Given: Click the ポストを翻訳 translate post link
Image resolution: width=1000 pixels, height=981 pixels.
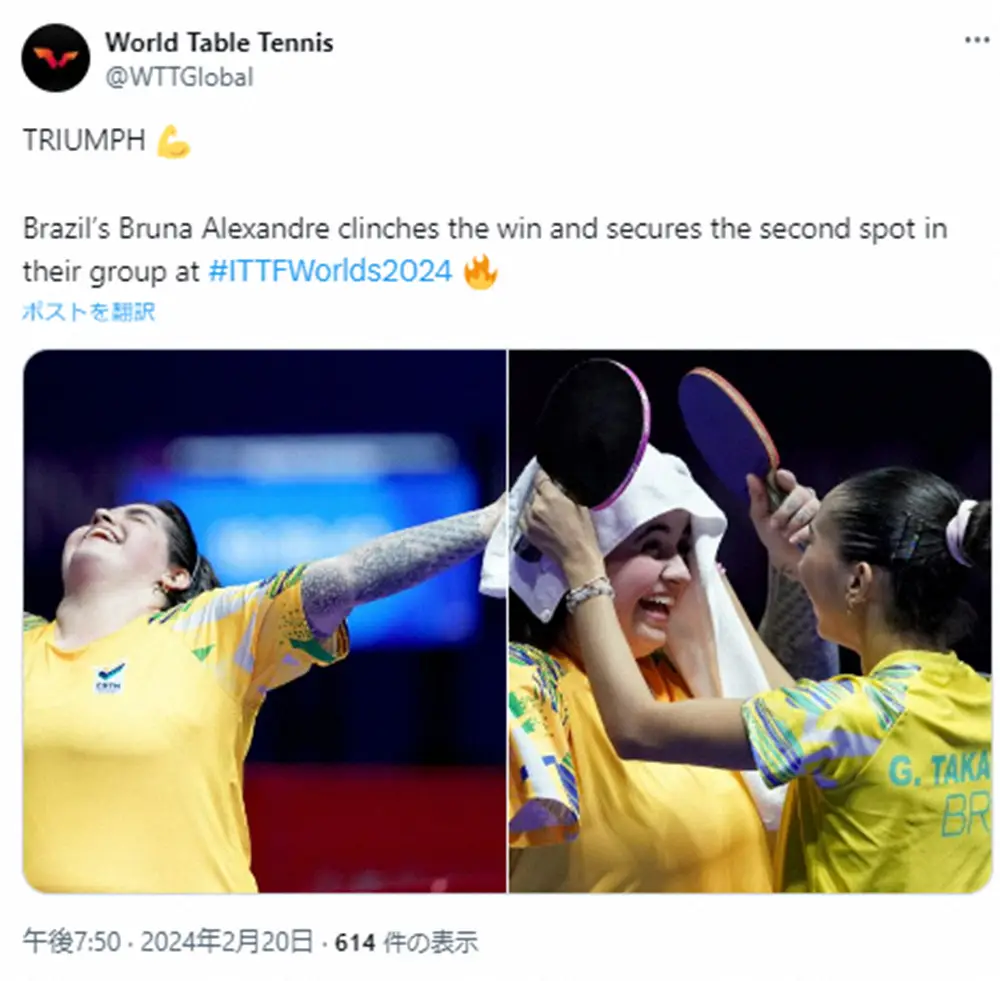Looking at the screenshot, I should (89, 311).
